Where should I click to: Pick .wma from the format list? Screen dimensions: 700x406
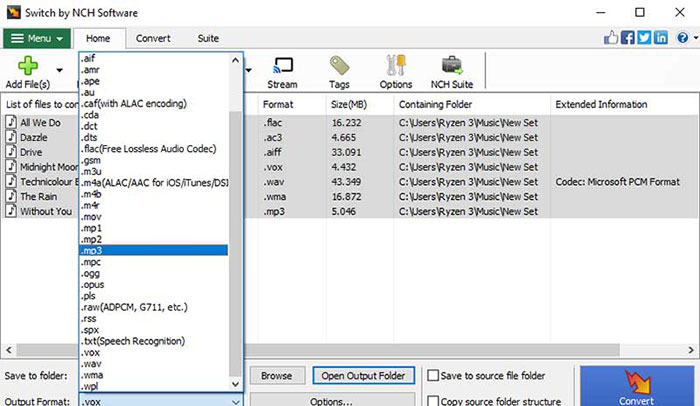tap(154, 375)
